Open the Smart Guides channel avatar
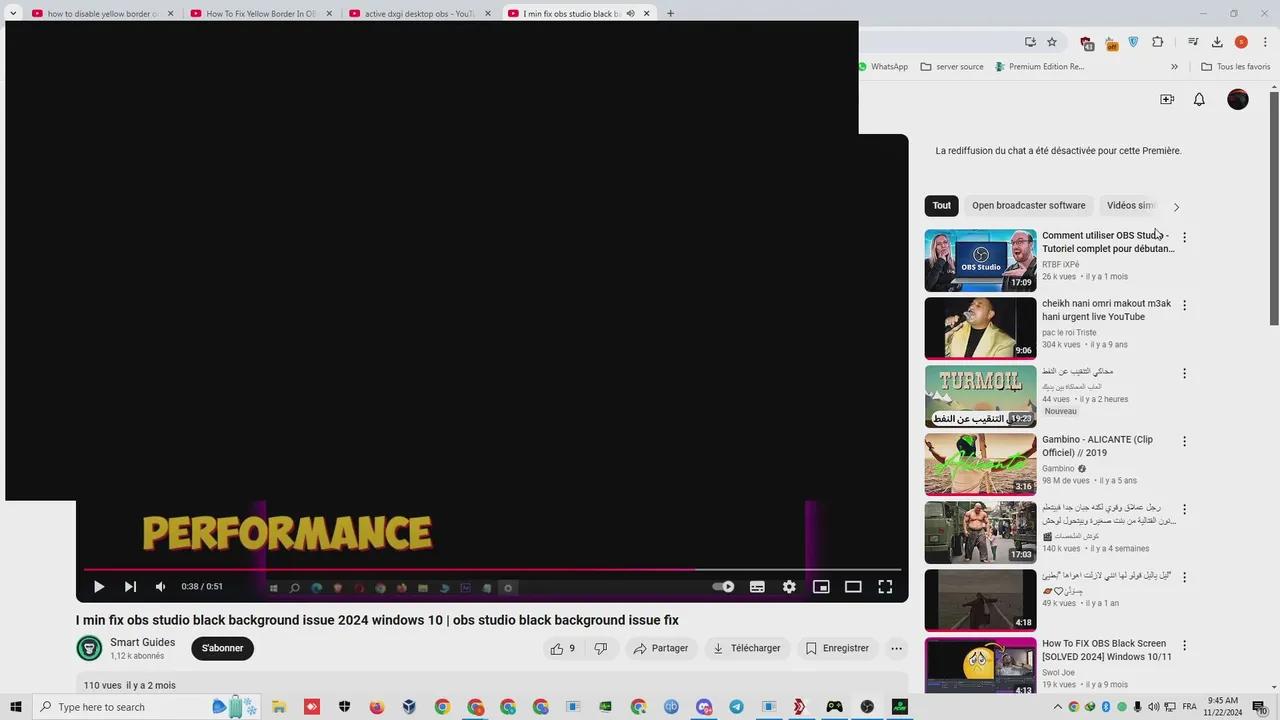 click(x=89, y=648)
